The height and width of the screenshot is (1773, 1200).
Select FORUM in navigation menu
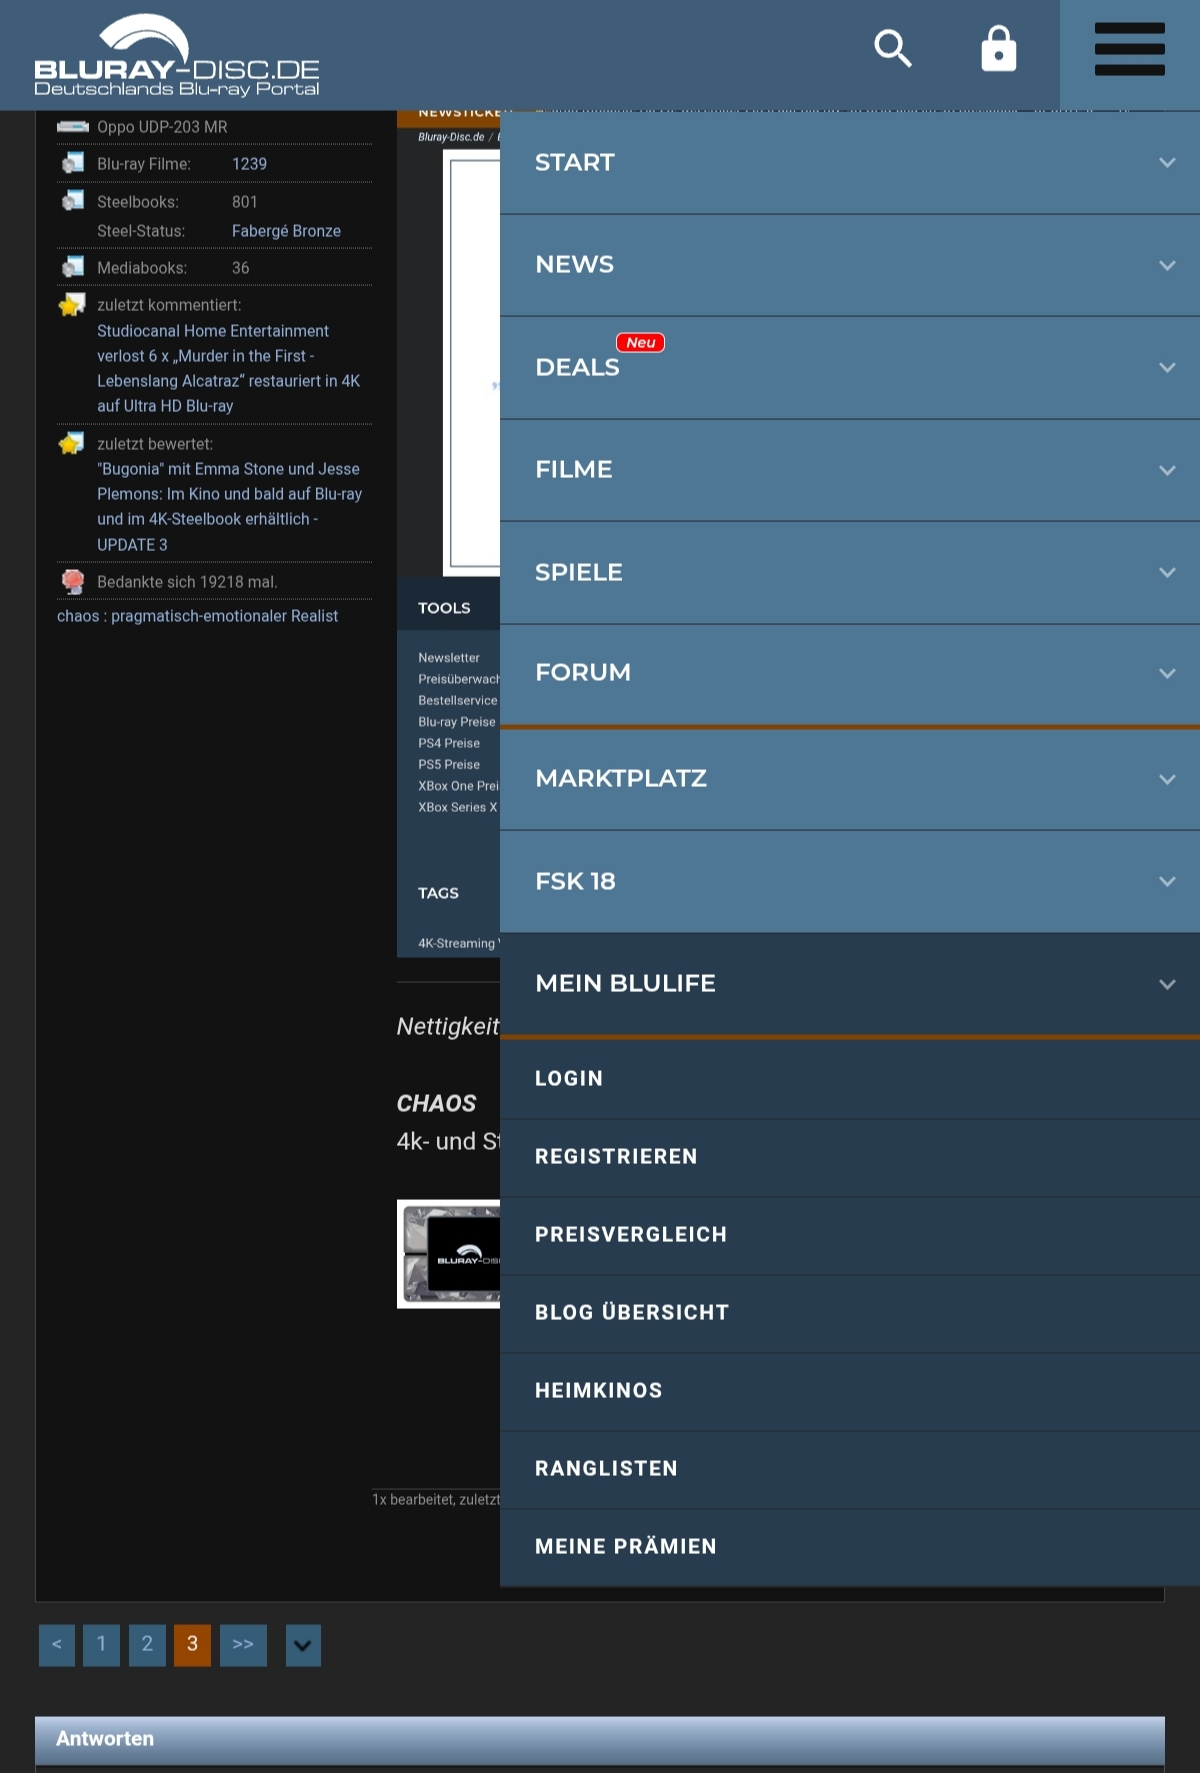click(583, 673)
